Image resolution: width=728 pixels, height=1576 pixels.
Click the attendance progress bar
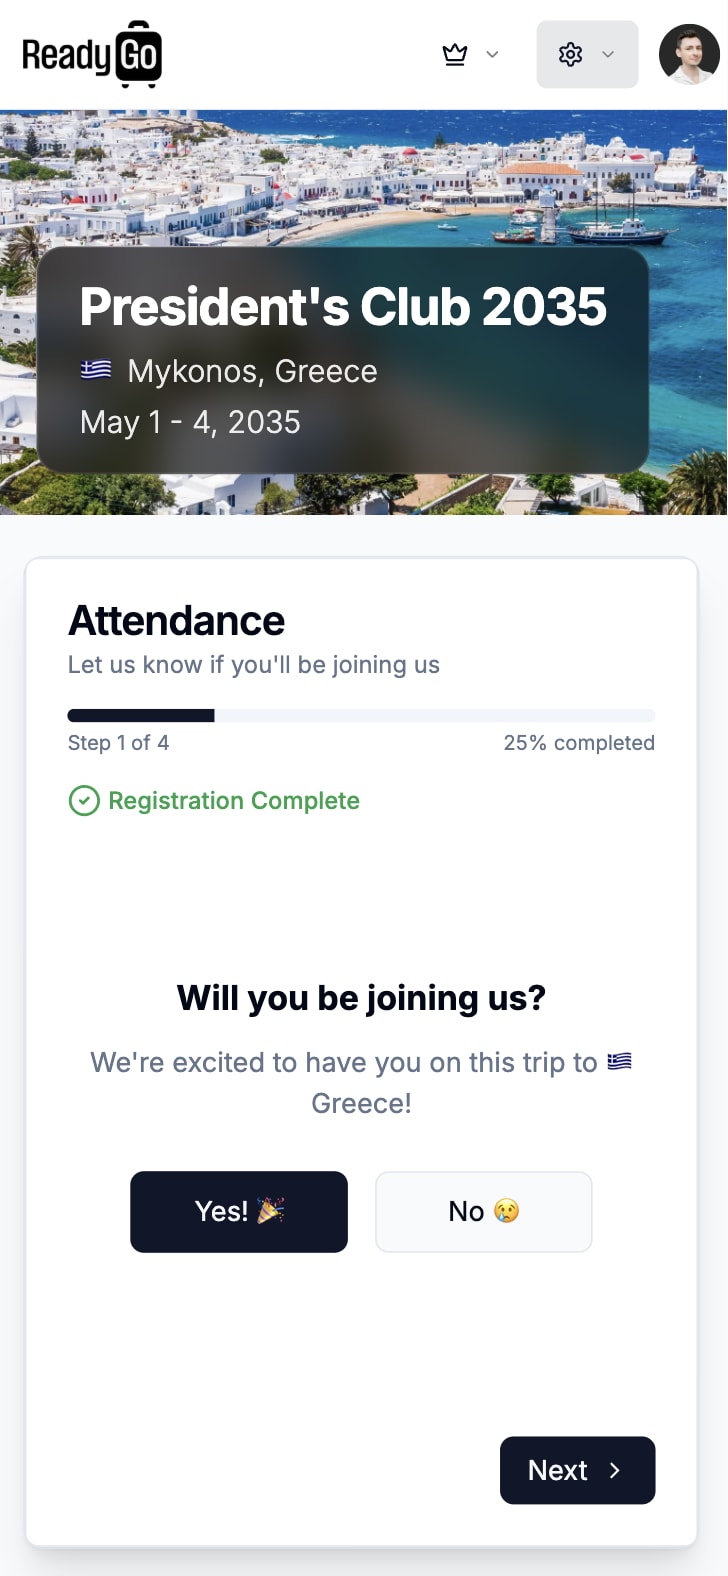[361, 715]
